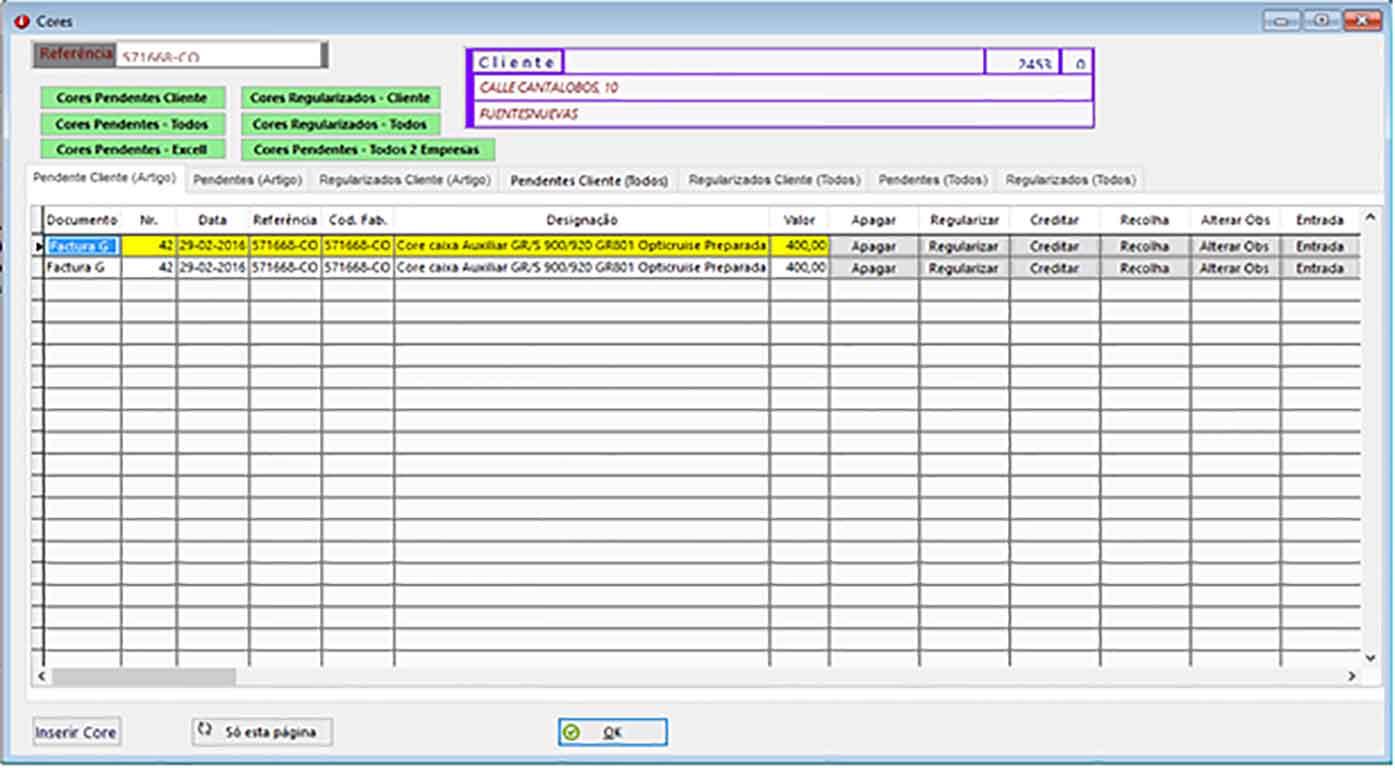The width and height of the screenshot is (1395, 768).
Task: Select Factura G cell in highlighted row
Action: 82,246
